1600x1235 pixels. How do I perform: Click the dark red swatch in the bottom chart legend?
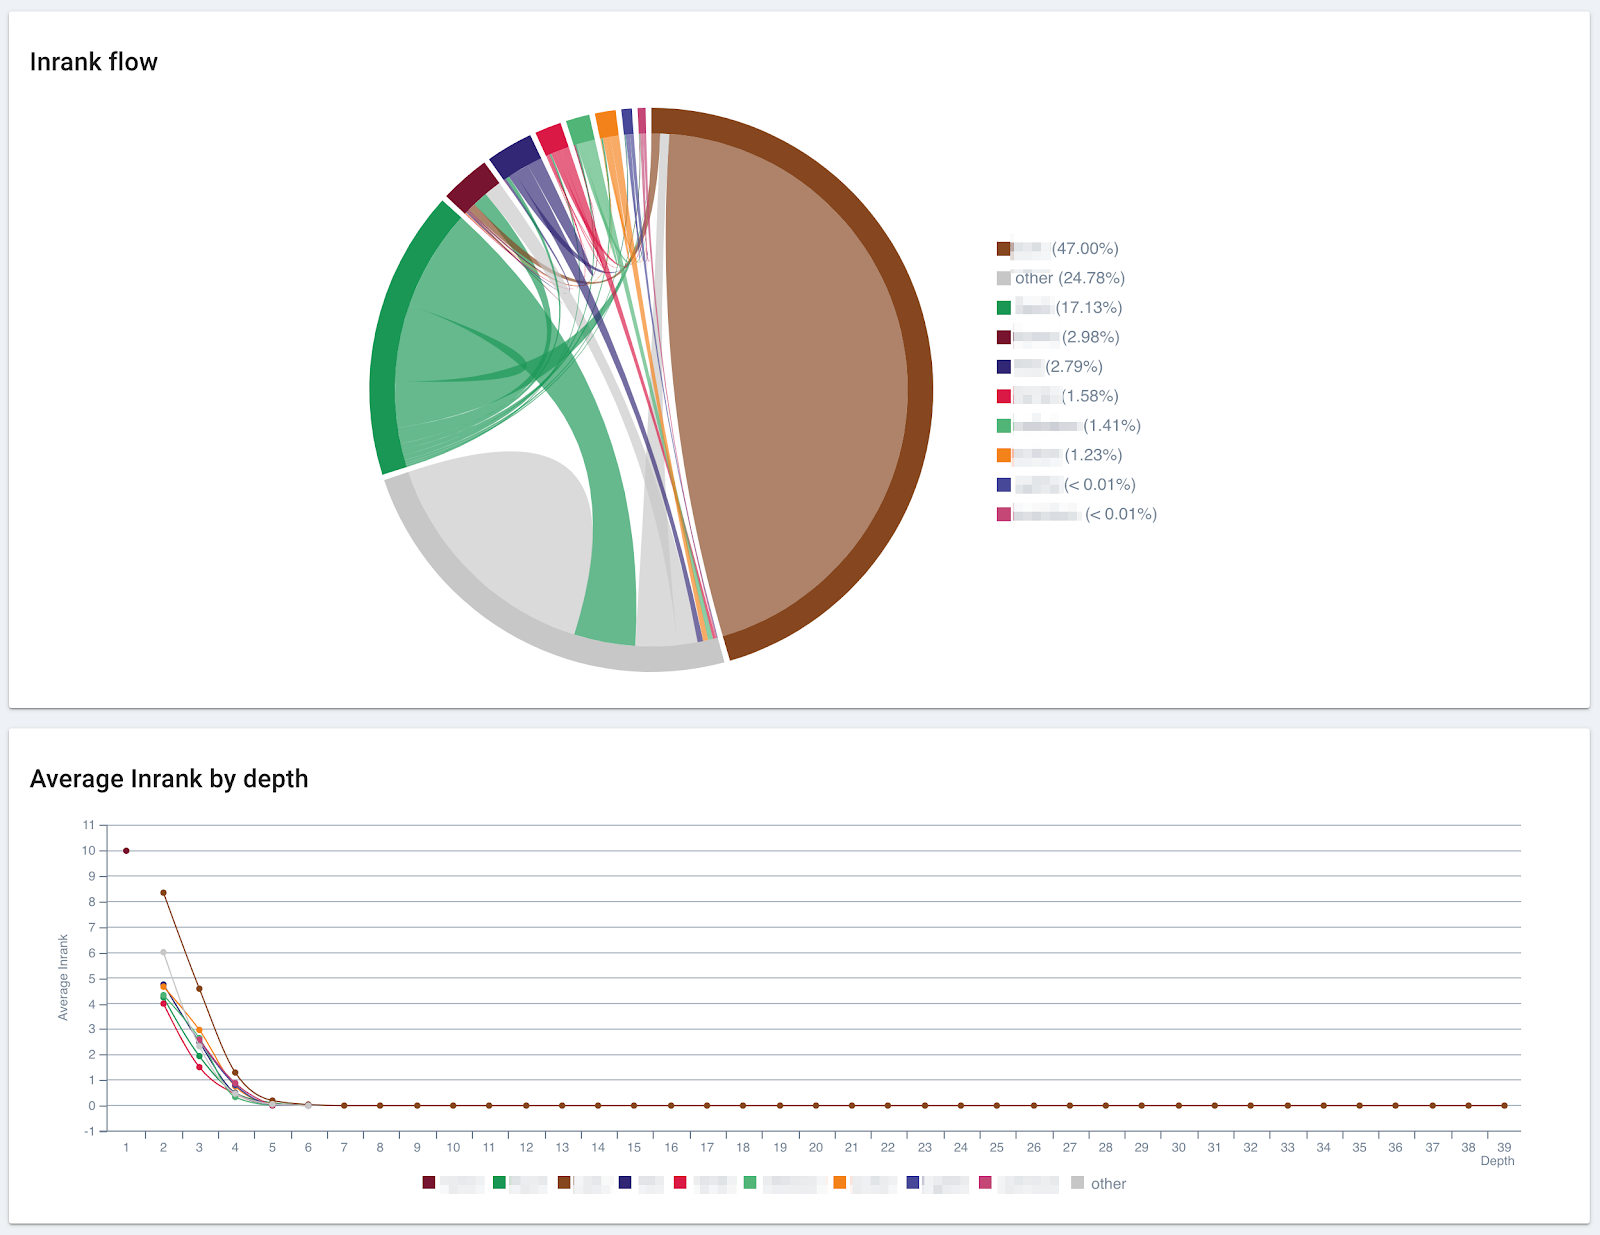(430, 1182)
